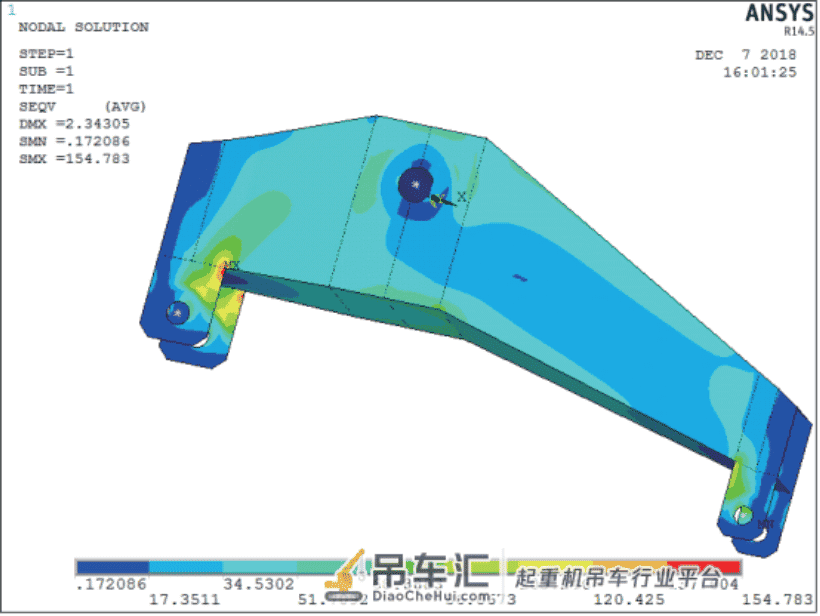Click the X axis label of the triad
This screenshot has height=616, width=820.
461,197
